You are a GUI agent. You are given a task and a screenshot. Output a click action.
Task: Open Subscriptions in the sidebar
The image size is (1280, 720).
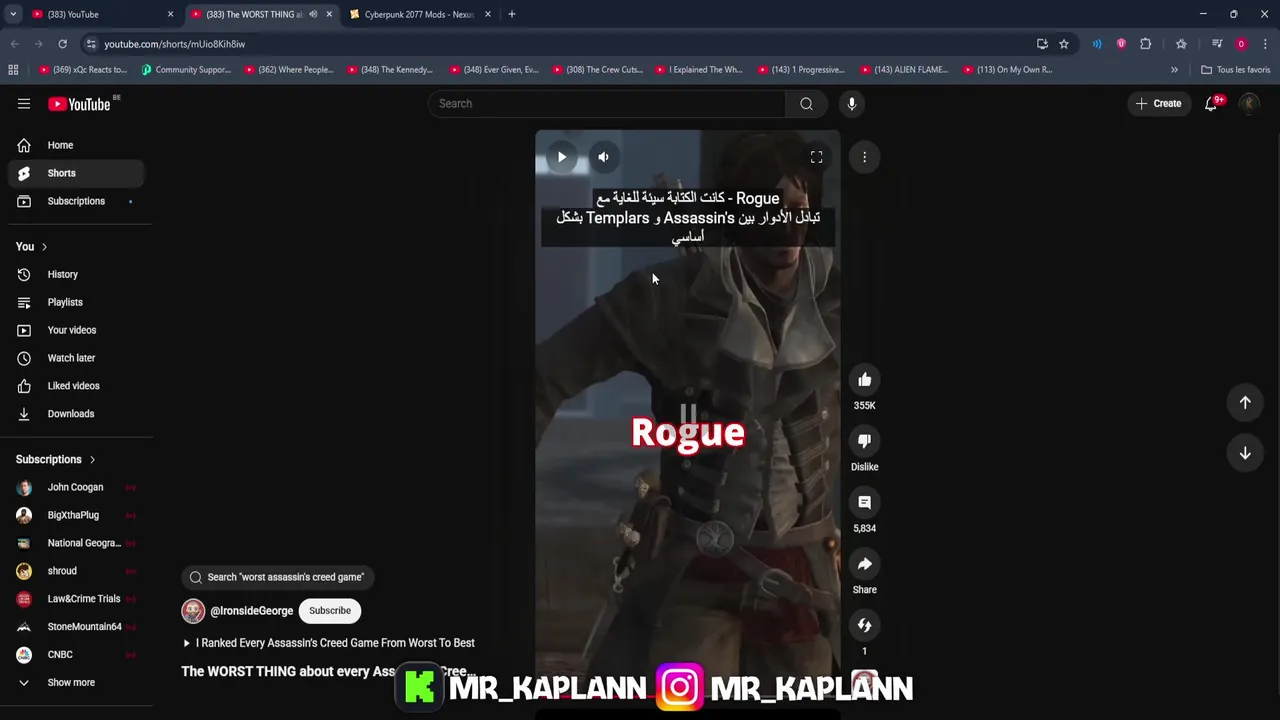point(76,201)
